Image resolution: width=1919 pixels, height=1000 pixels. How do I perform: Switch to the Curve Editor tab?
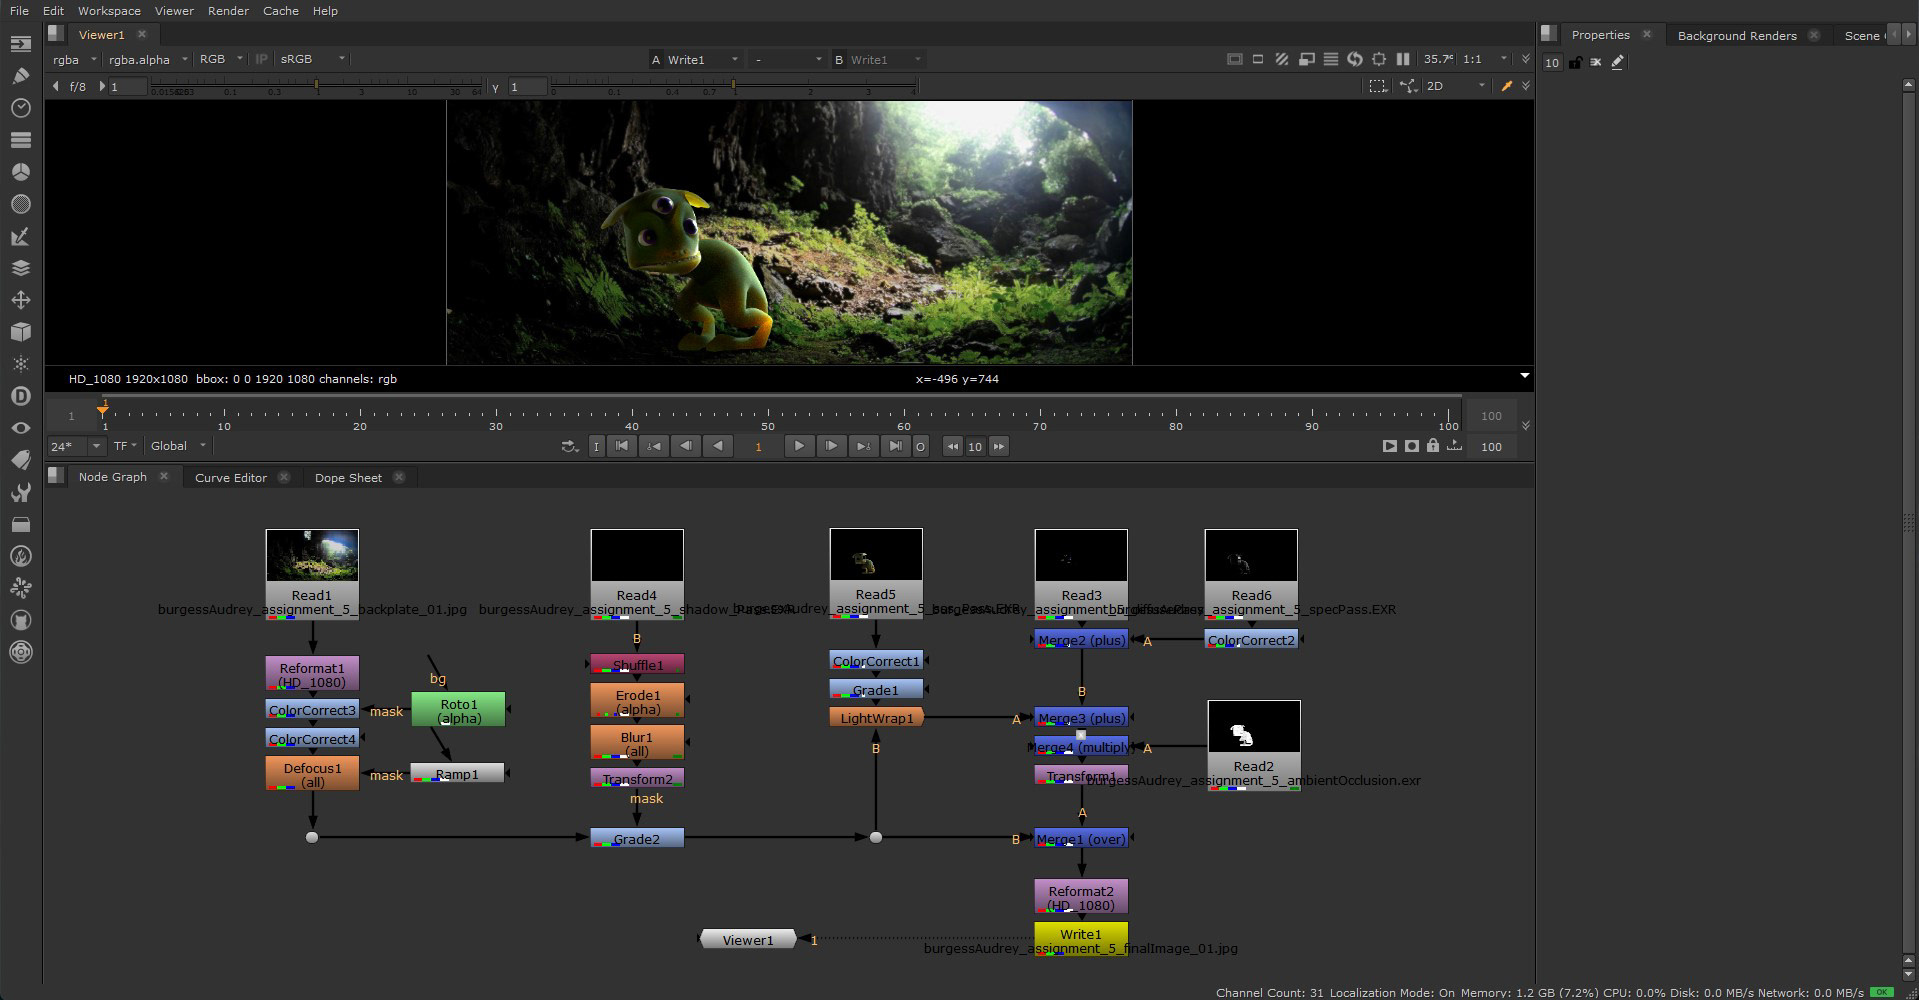point(231,477)
